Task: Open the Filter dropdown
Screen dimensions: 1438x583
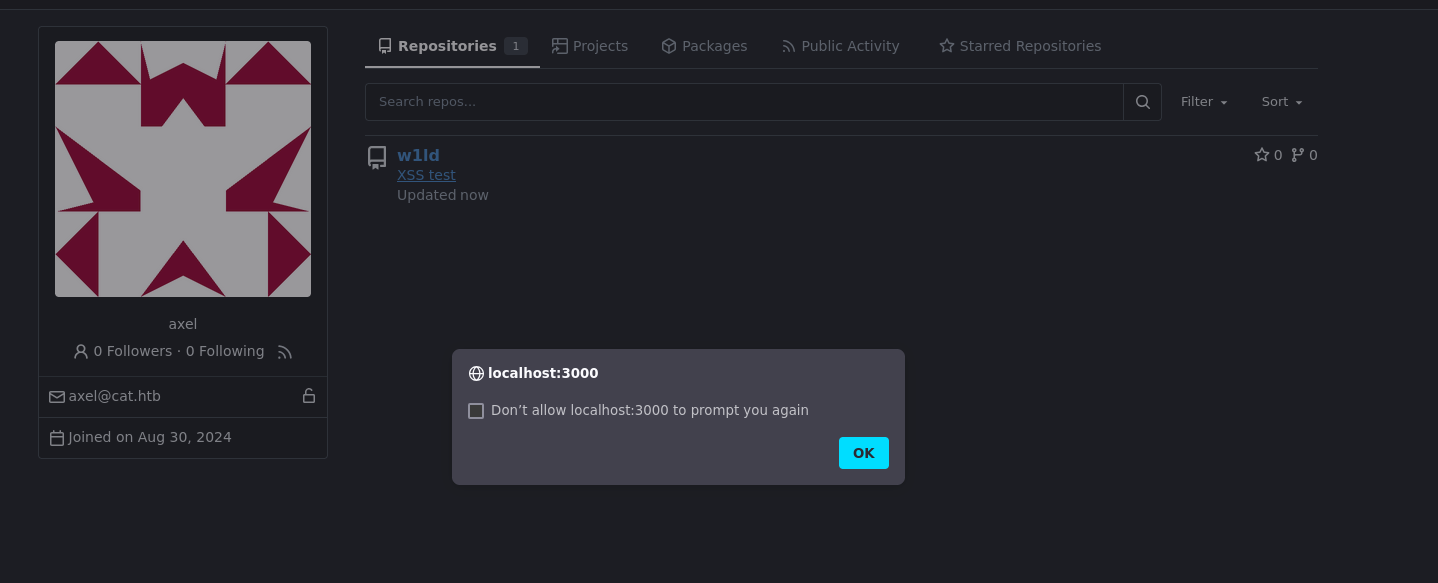Action: [1204, 102]
